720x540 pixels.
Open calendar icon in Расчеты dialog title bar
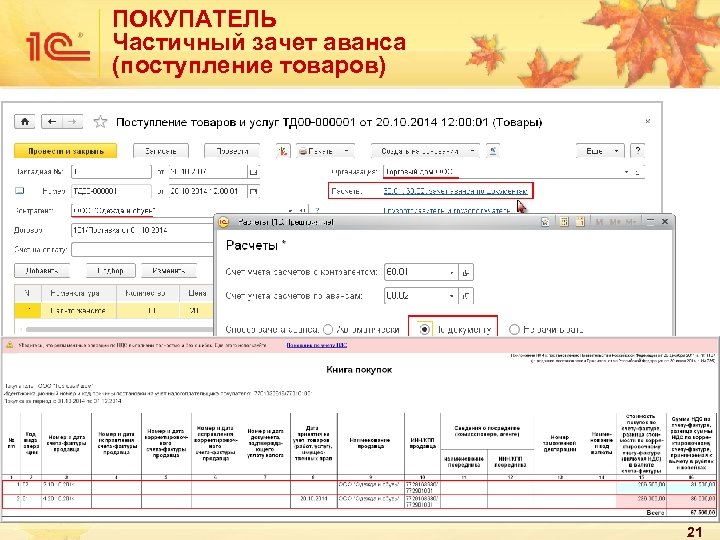(x=580, y=222)
